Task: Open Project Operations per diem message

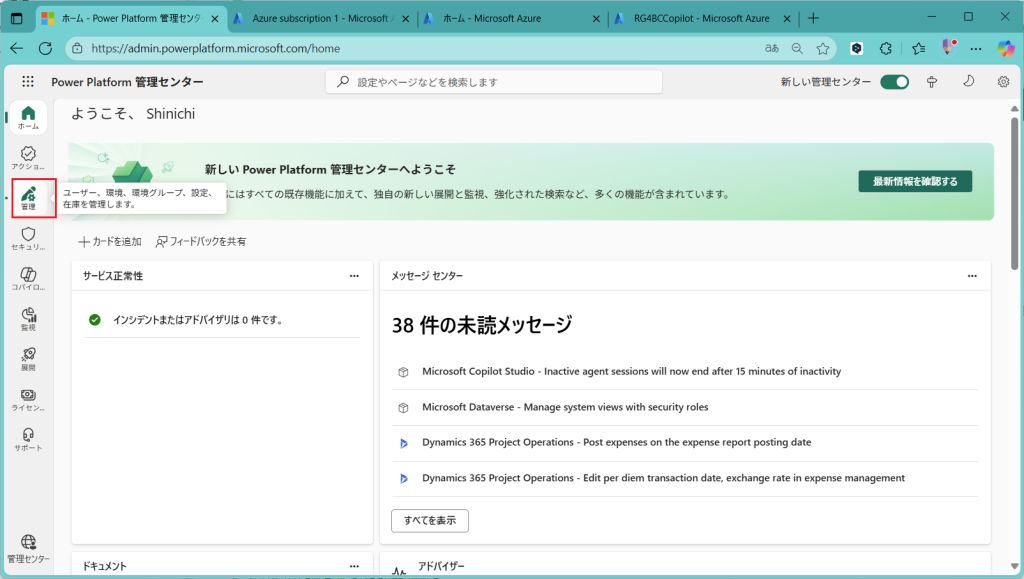Action: pyautogui.click(x=664, y=478)
